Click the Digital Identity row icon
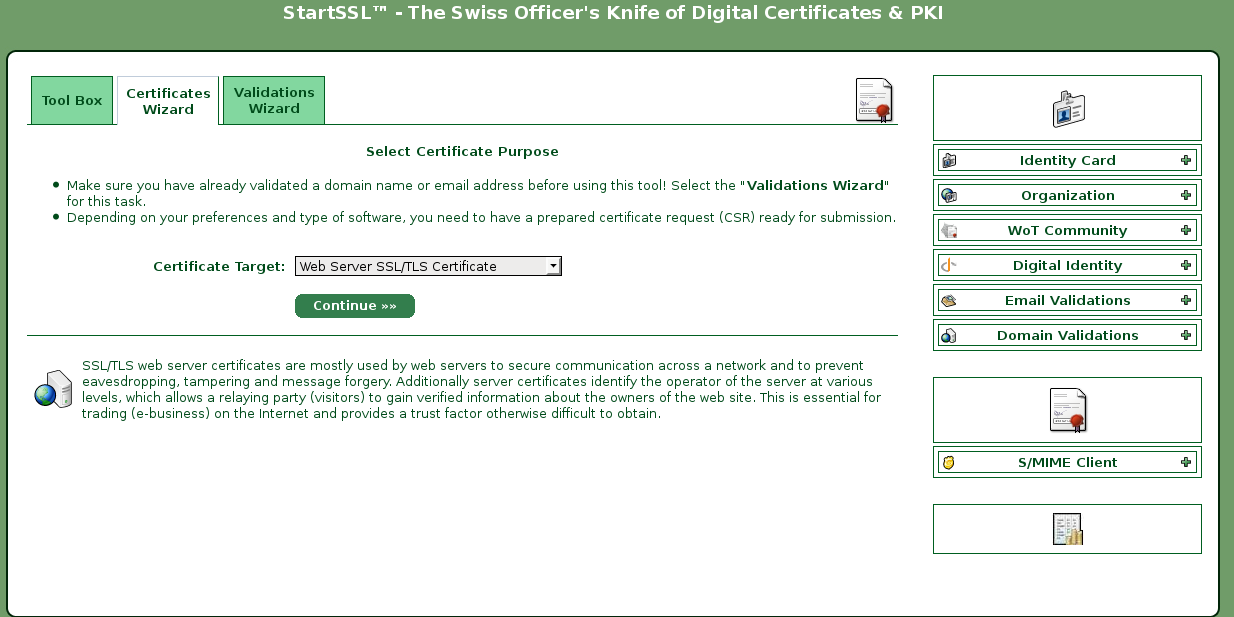1234x617 pixels. (x=949, y=265)
